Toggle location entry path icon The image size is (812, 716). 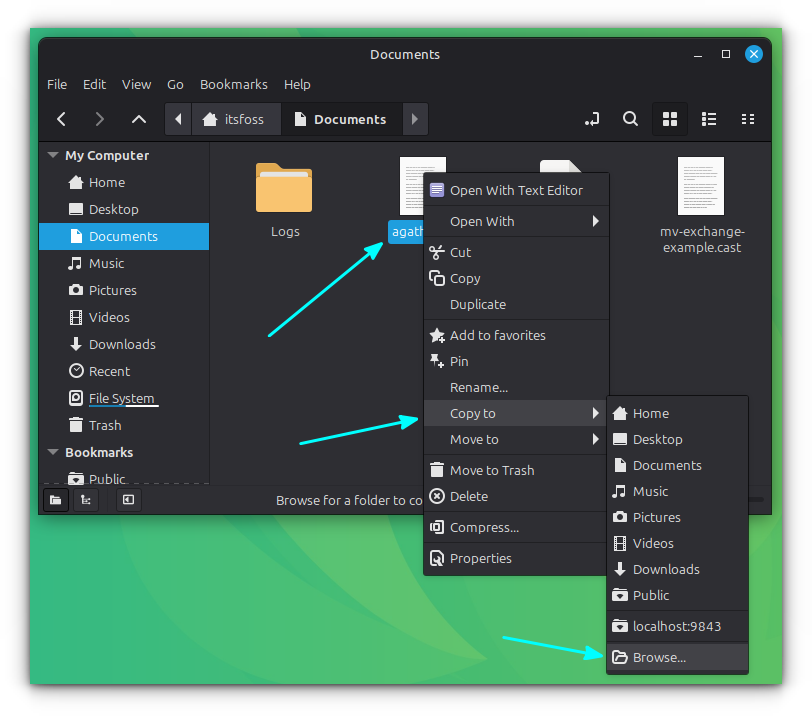tap(592, 119)
